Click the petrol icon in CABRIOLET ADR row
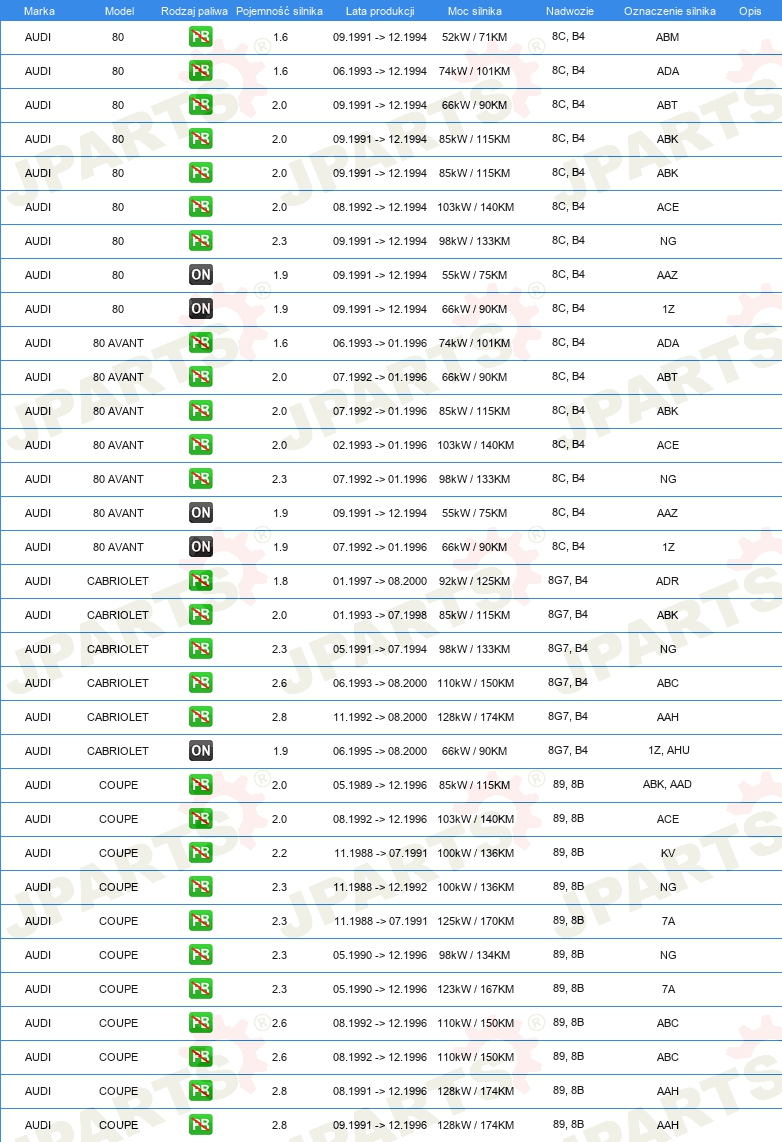782x1142 pixels. (200, 580)
